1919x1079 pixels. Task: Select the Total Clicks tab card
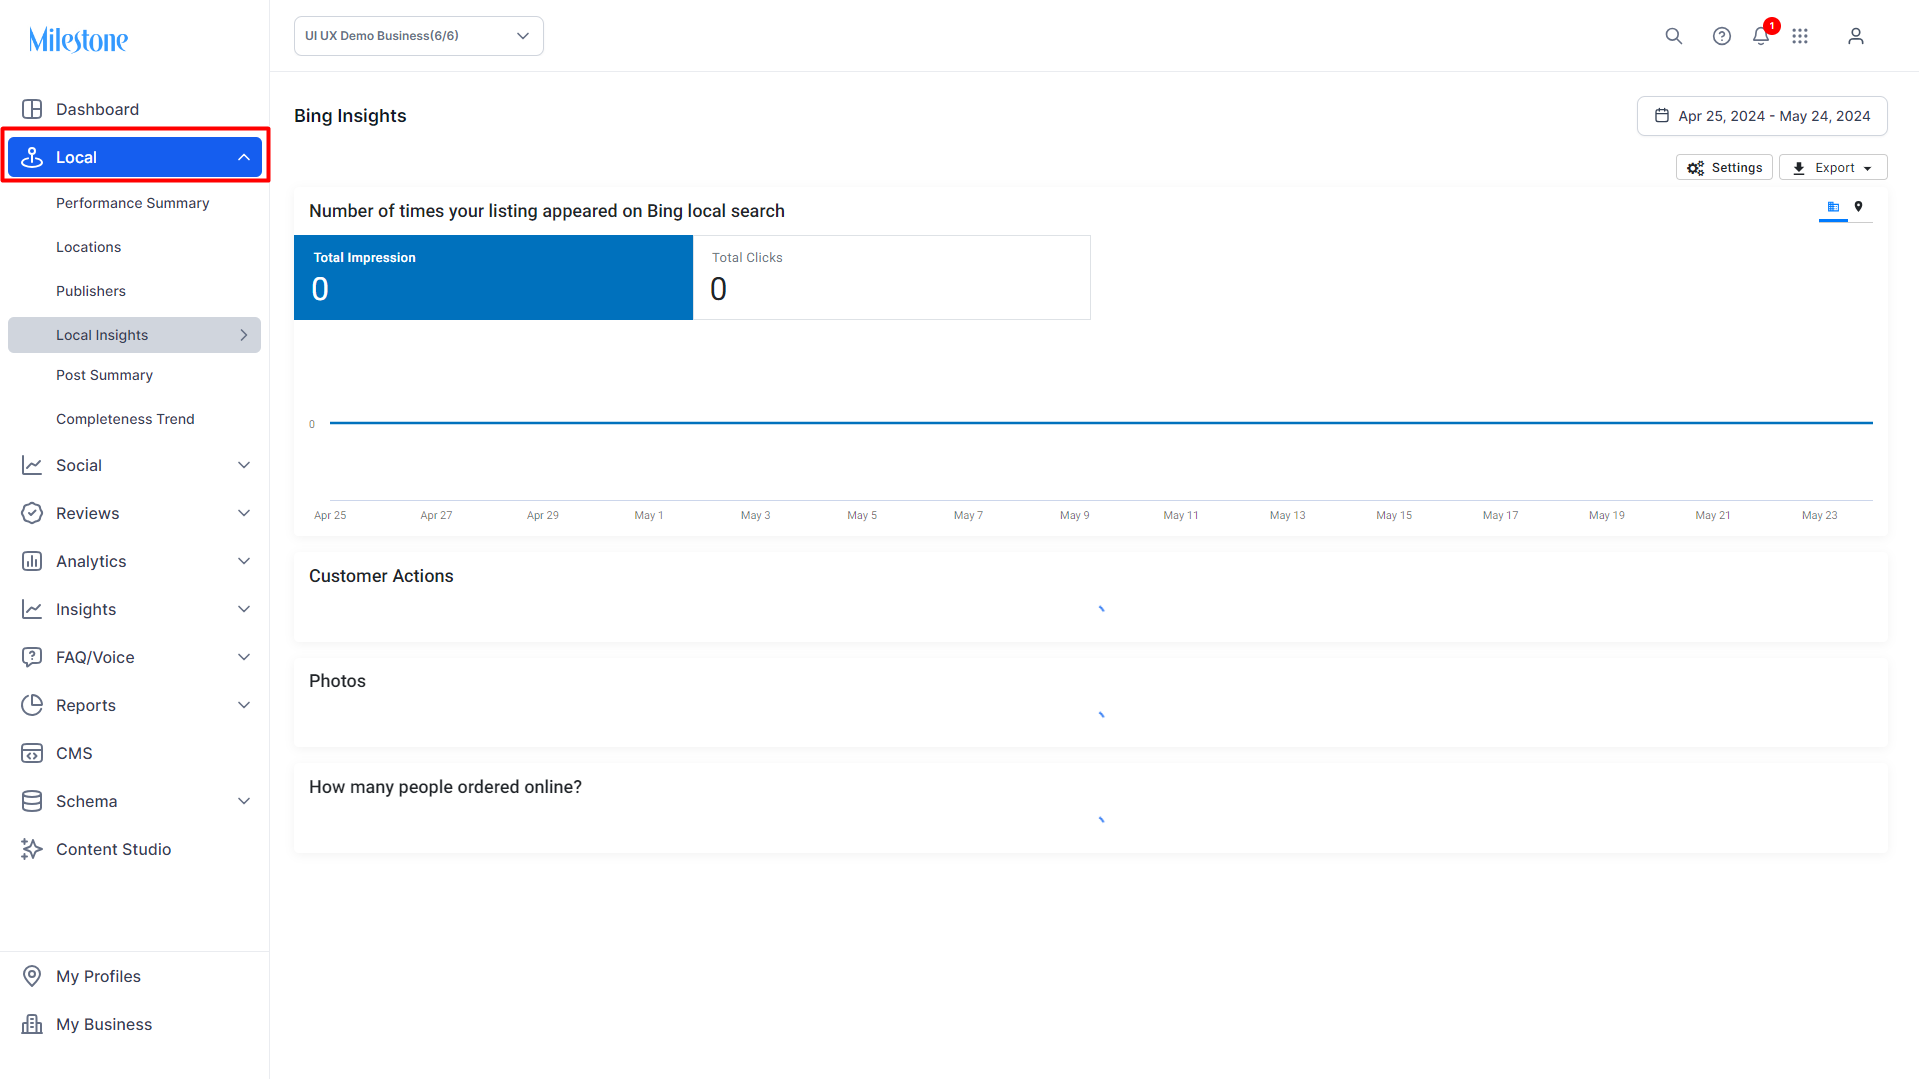coord(892,277)
